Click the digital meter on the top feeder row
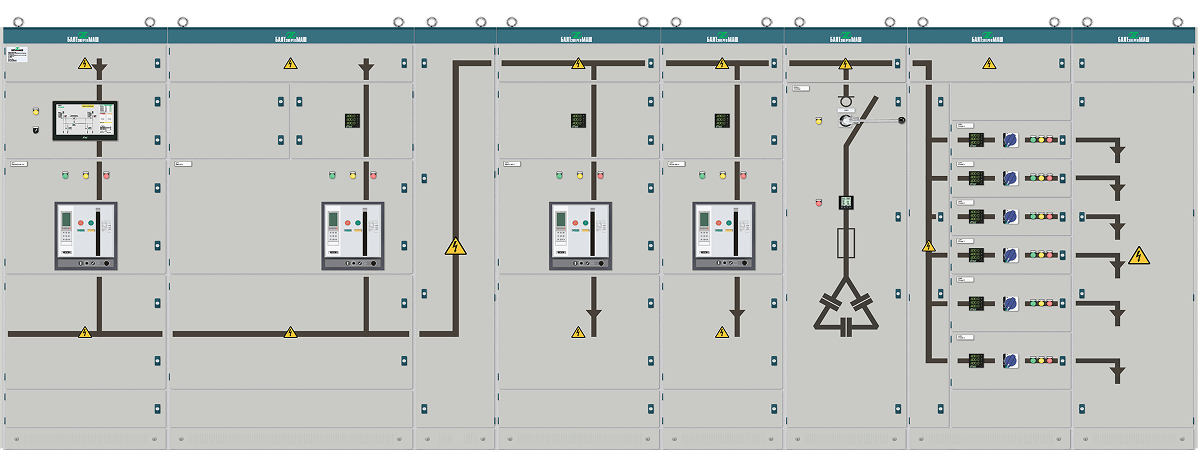 pos(977,140)
